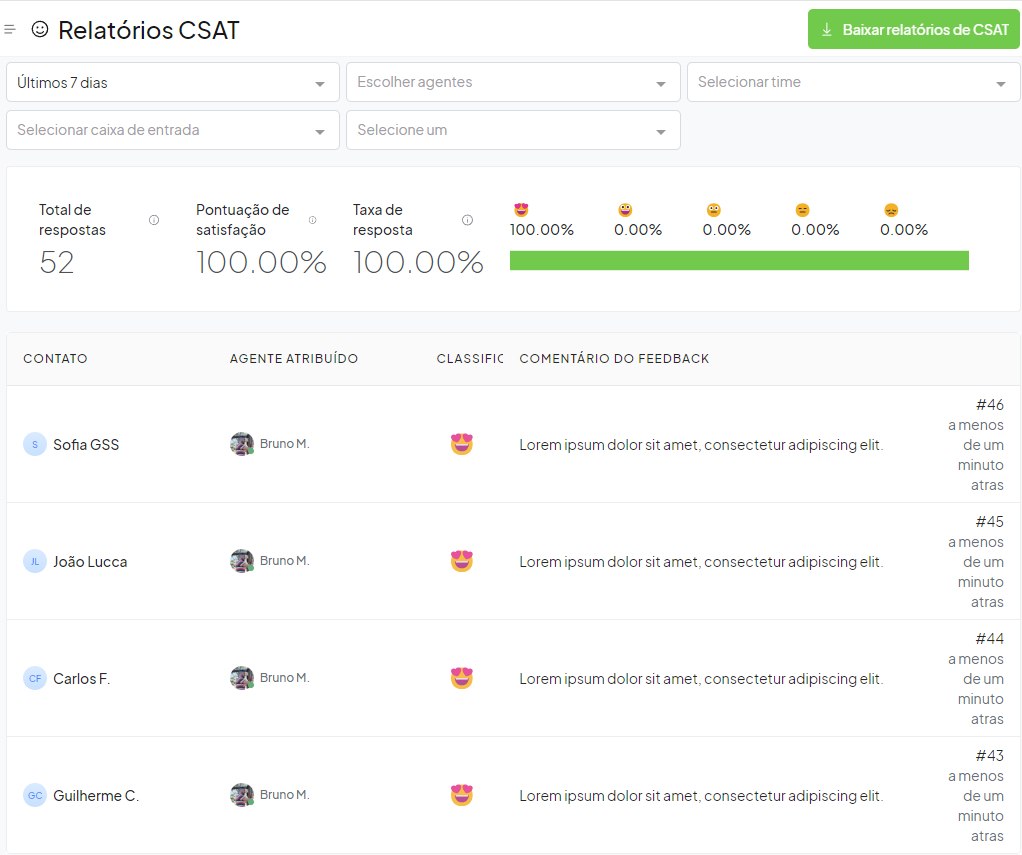Screen dimensions: 1022x855
Task: Open conversation #46 link
Action: click(x=989, y=405)
